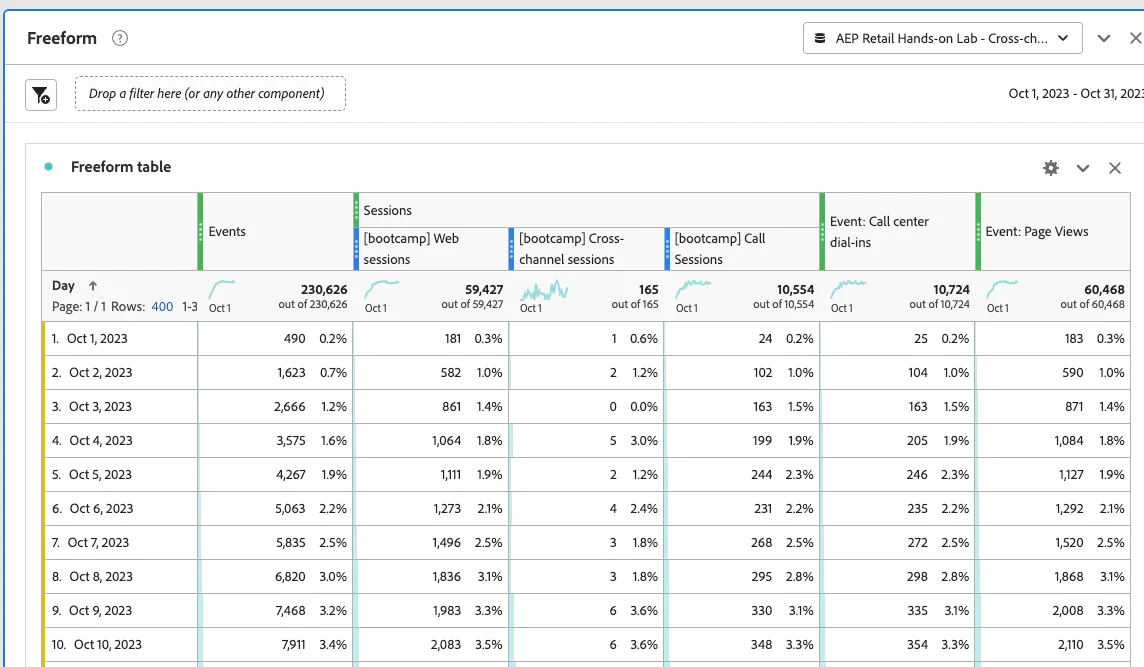Screen dimensions: 1144x667
Task: Click the 400 rows count link
Action: [x=162, y=306]
